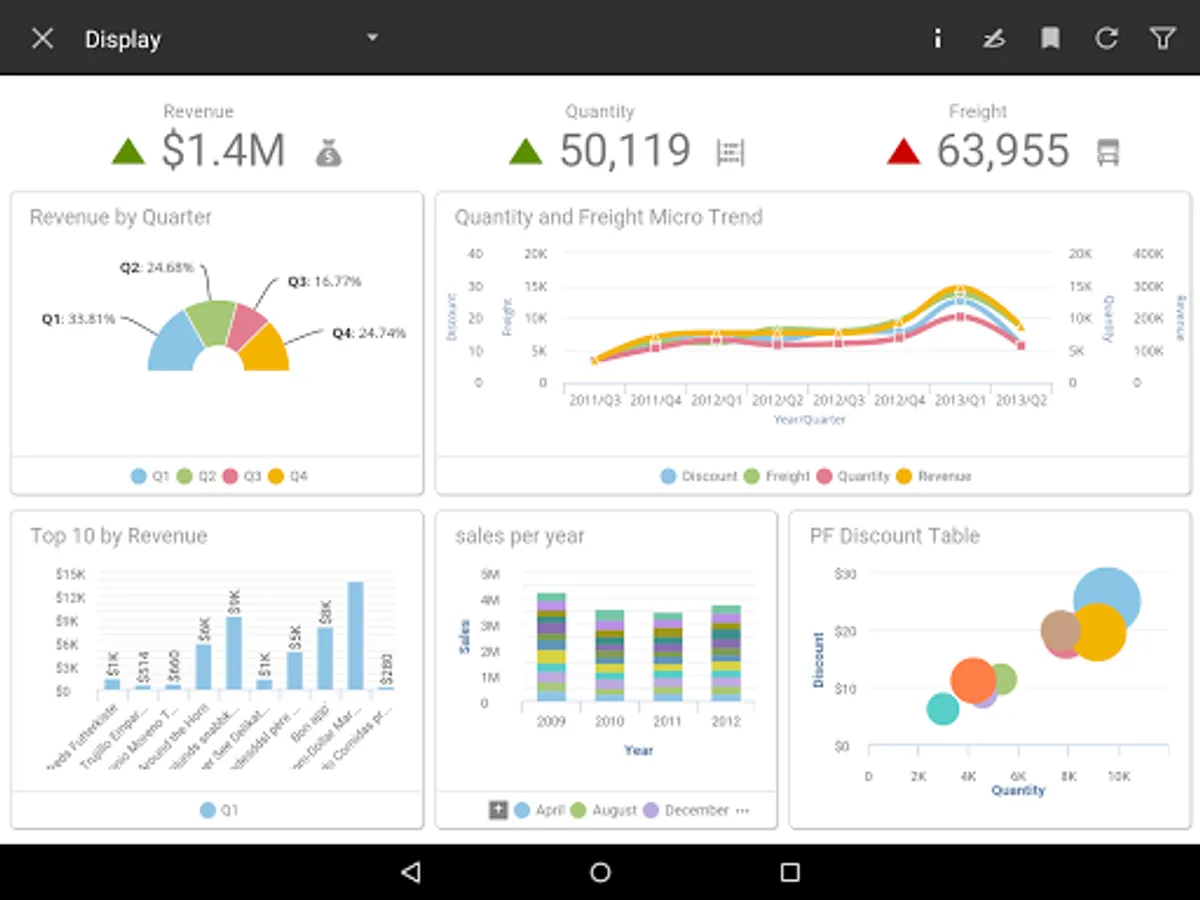Screen dimensions: 1200x900
Task: Open the filter funnel icon
Action: point(1162,39)
